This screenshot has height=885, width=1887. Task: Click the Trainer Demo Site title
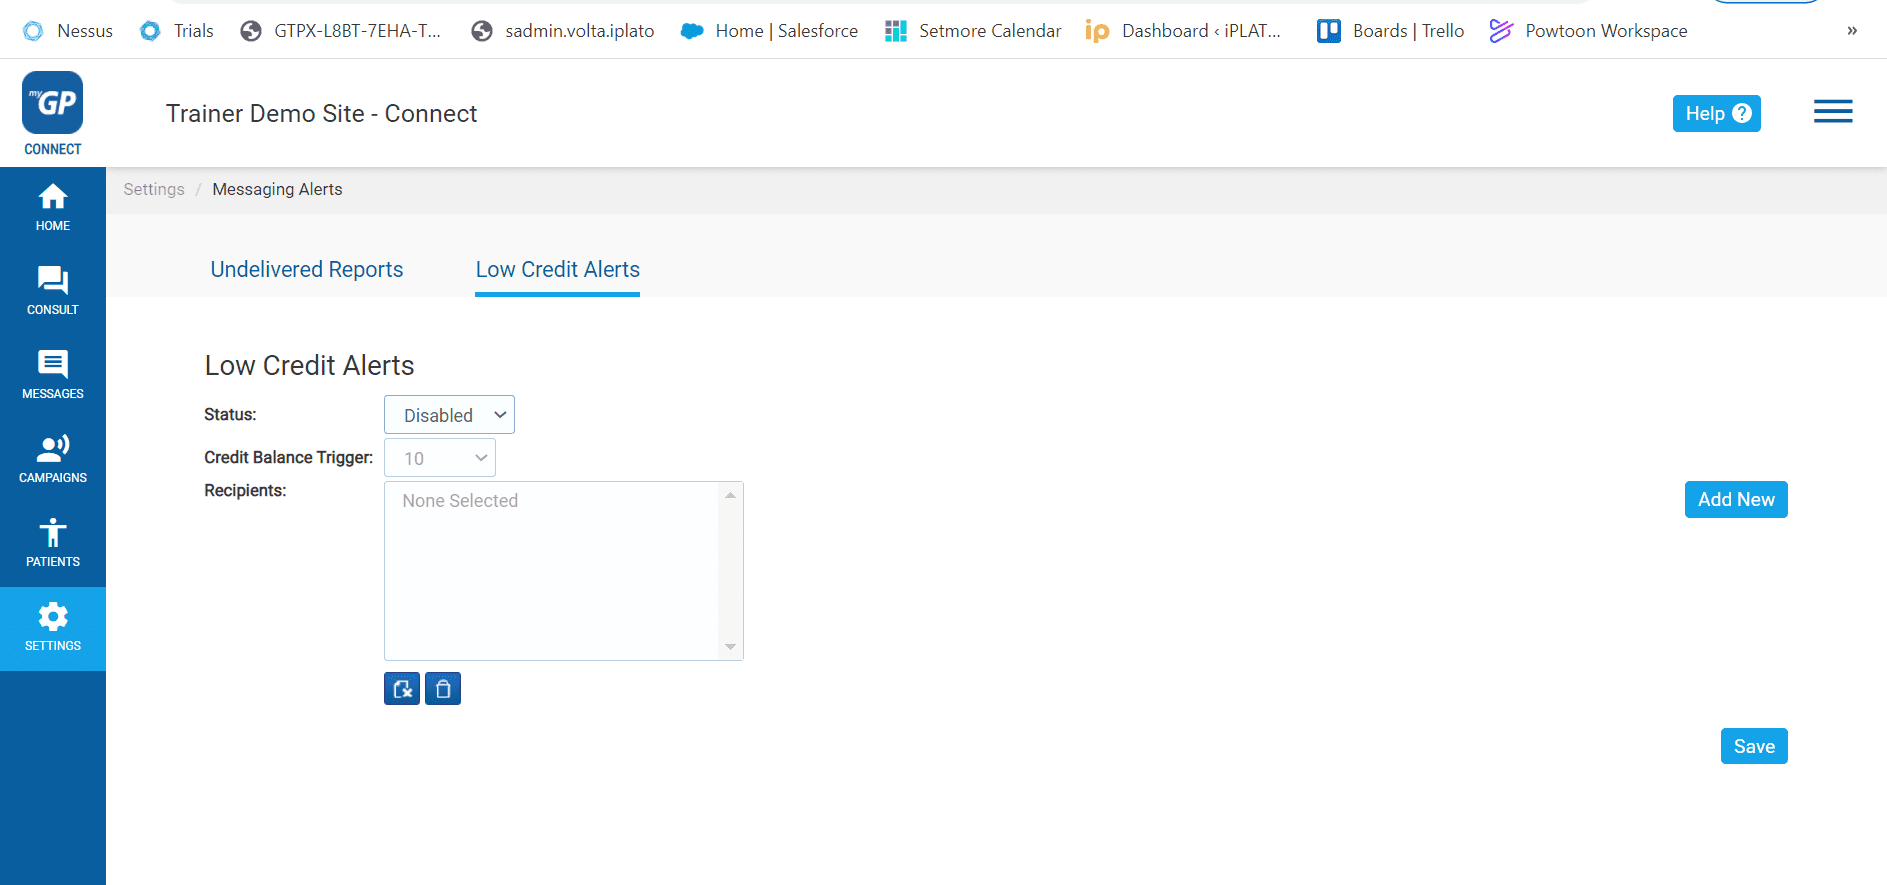pyautogui.click(x=321, y=114)
